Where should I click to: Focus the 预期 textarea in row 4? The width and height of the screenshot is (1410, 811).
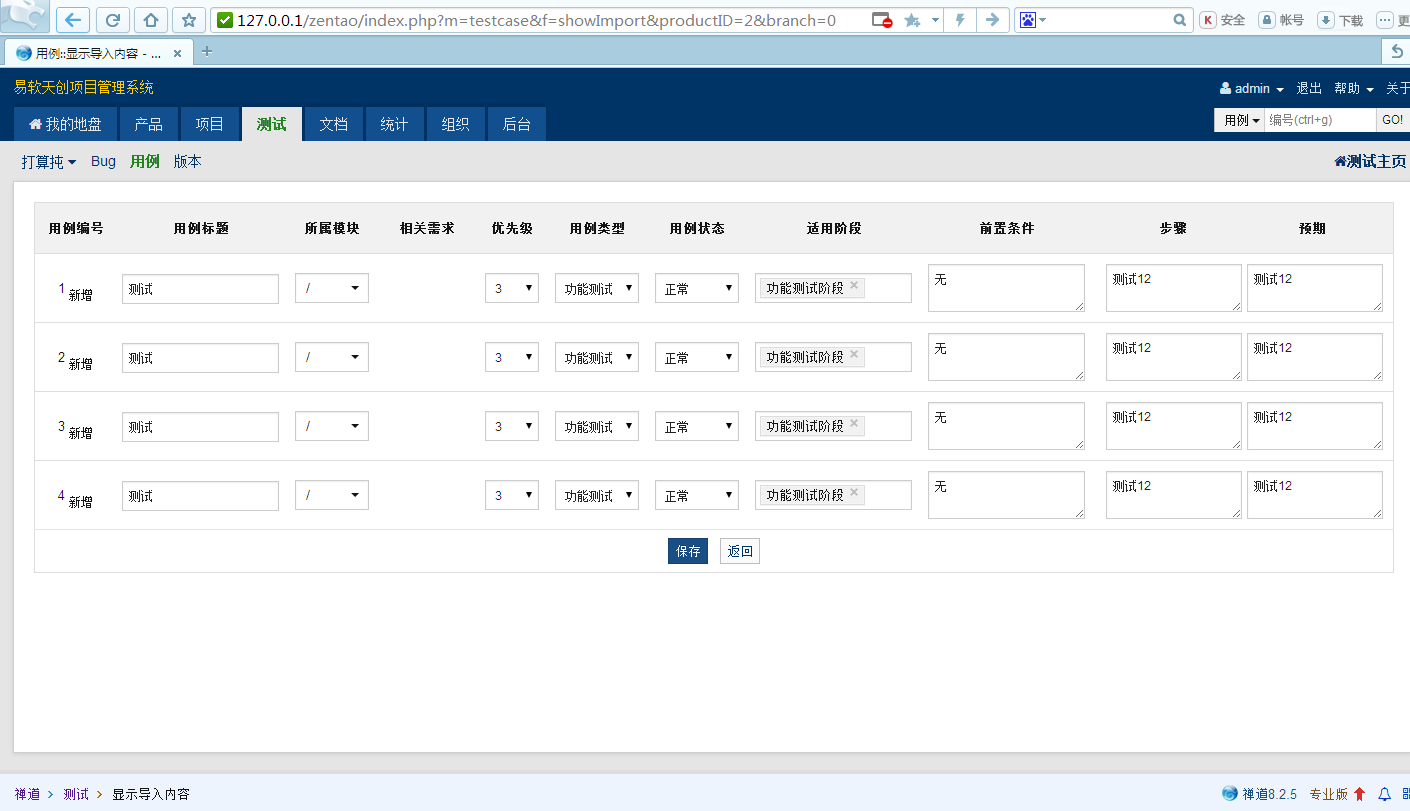(1315, 495)
